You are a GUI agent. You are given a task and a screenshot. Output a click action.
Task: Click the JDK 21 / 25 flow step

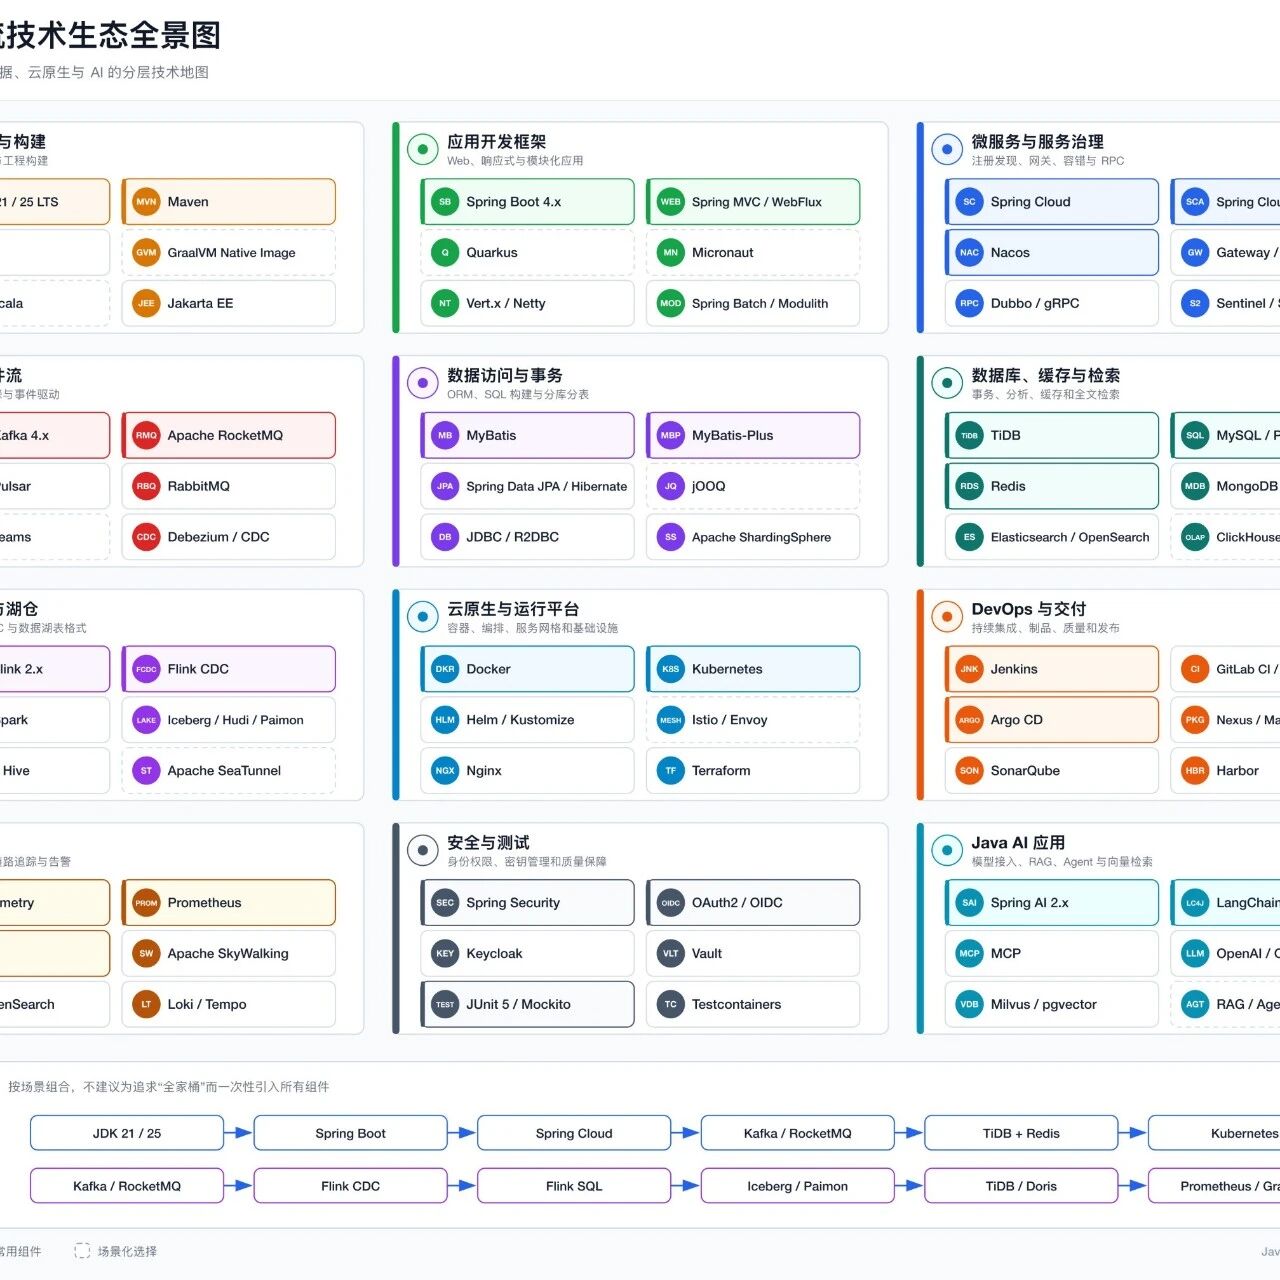coord(127,1134)
